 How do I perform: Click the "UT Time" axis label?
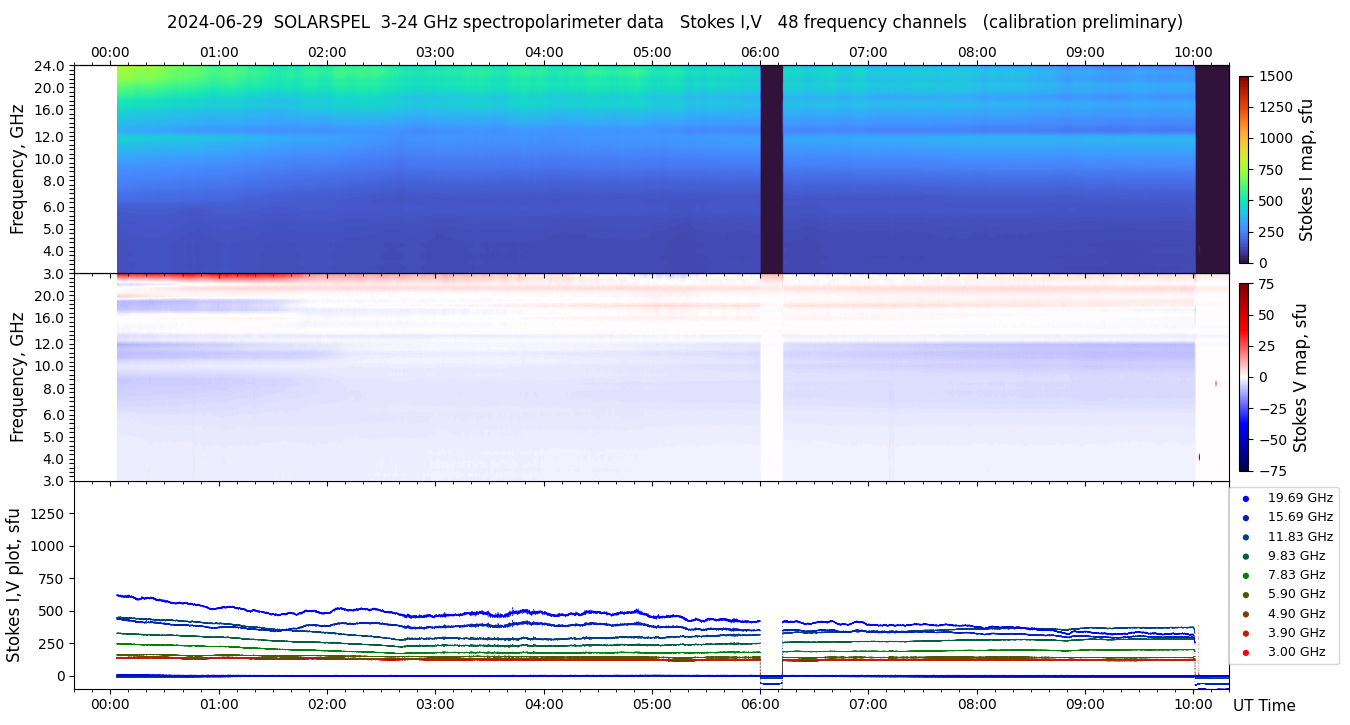click(1264, 705)
